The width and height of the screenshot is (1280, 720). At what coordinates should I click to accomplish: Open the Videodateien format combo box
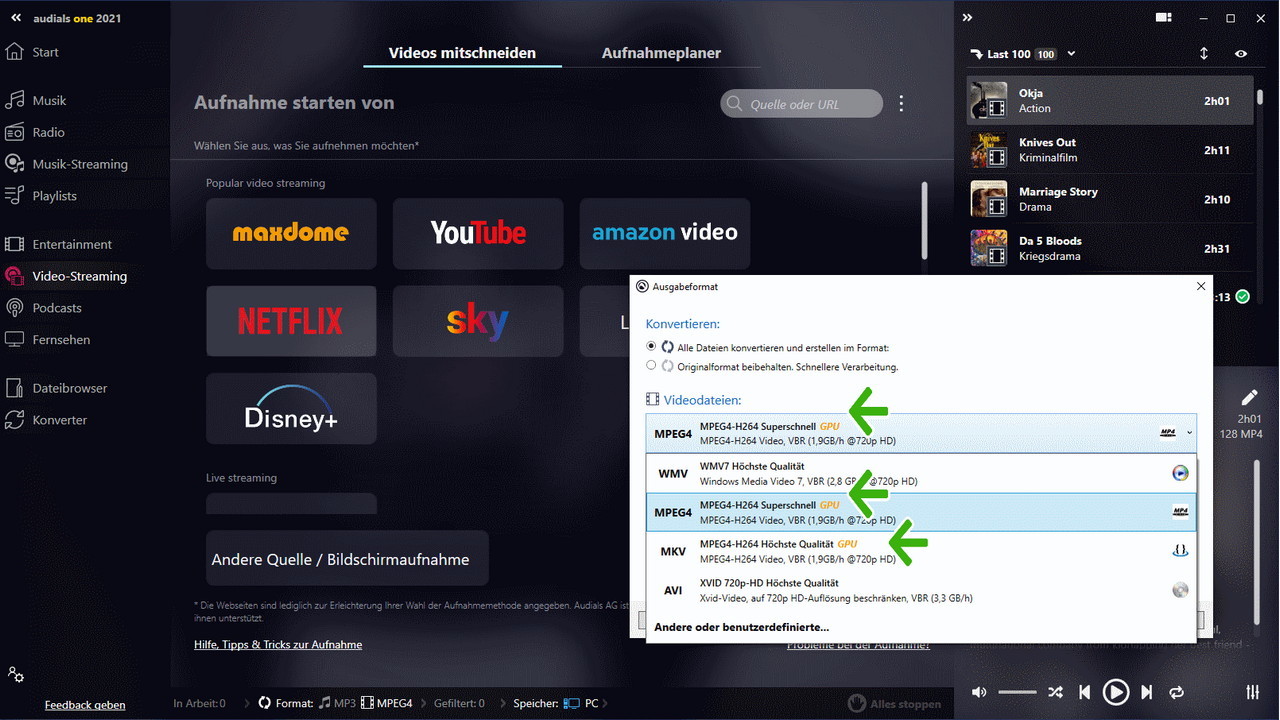pos(920,433)
